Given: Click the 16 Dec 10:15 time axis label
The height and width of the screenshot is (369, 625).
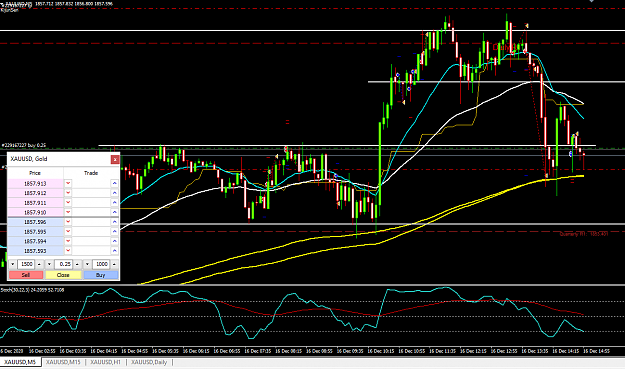Looking at the screenshot, I should pos(381,351).
